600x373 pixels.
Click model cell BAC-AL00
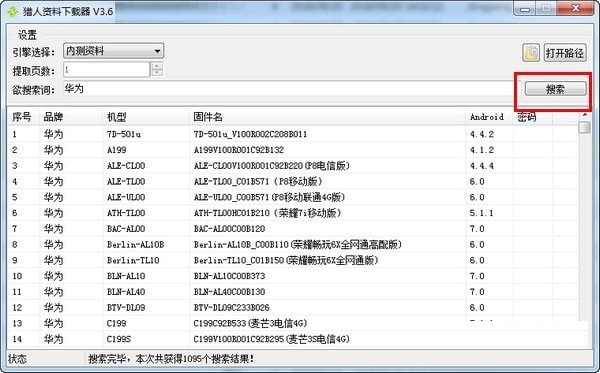126,229
